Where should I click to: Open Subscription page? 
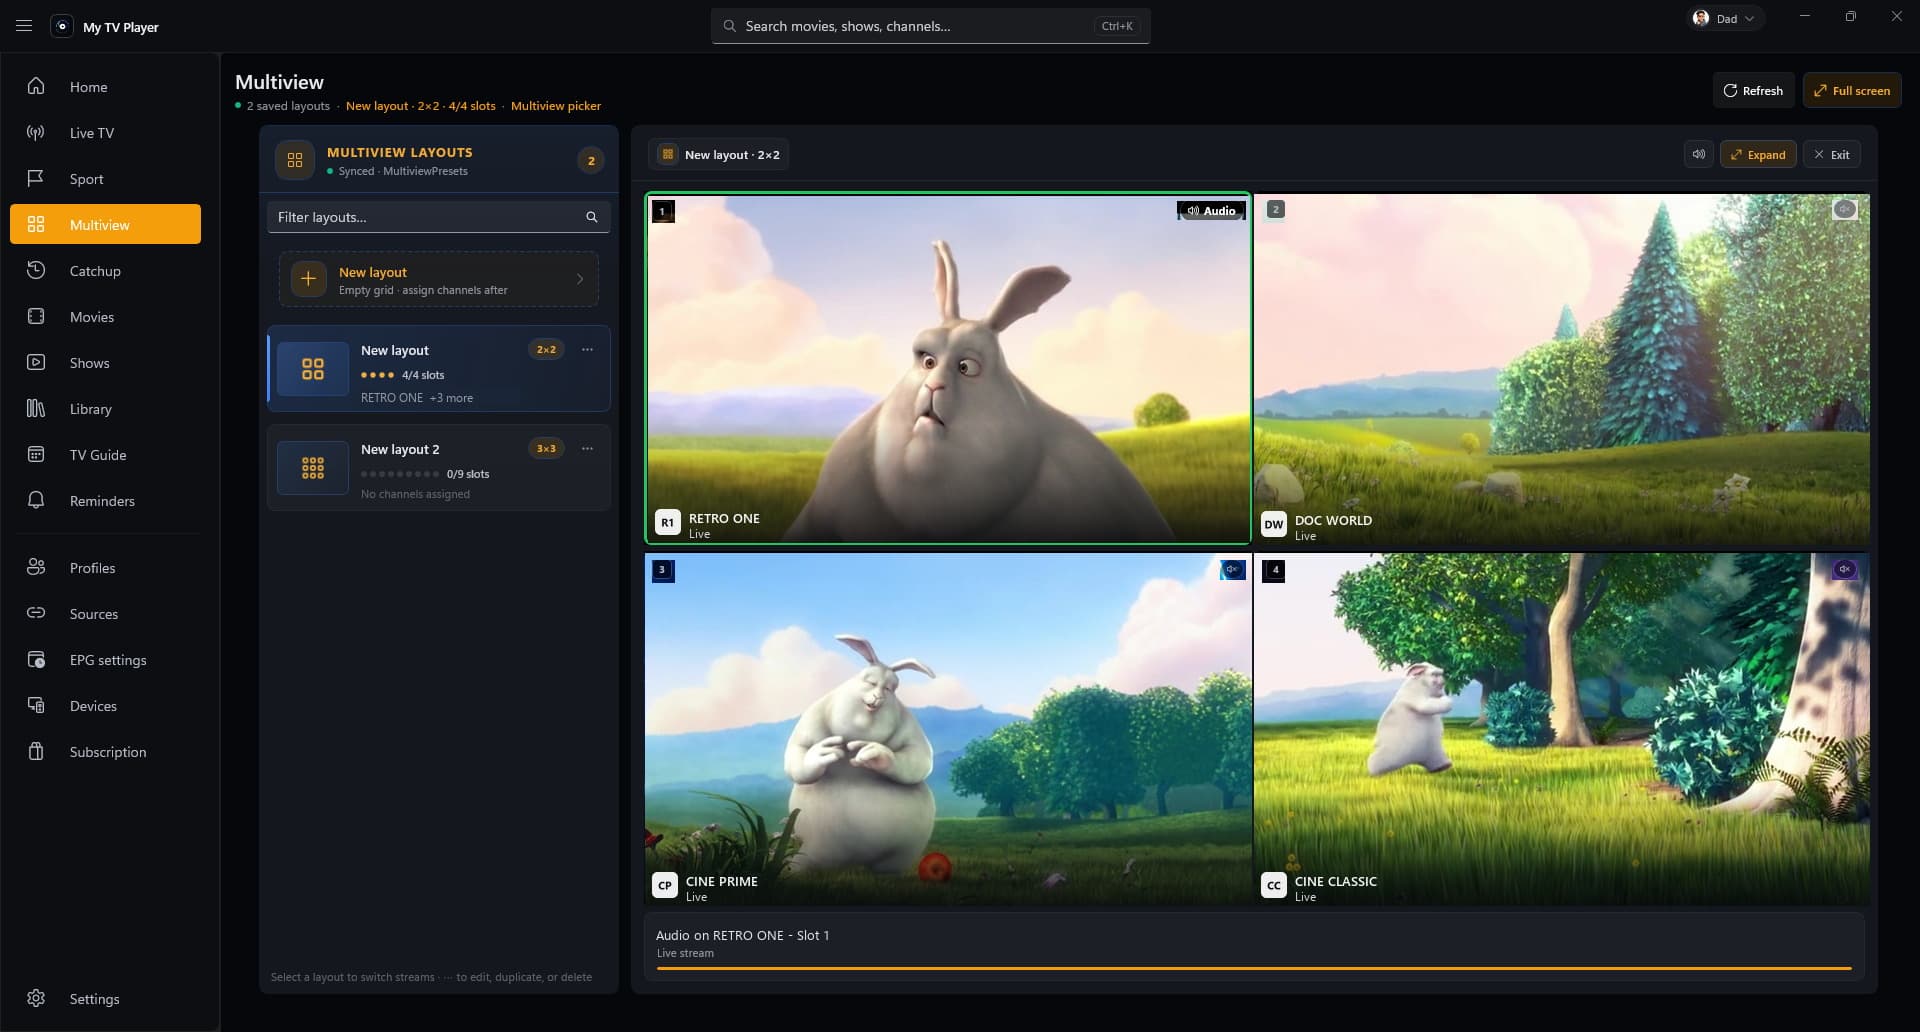(x=105, y=752)
